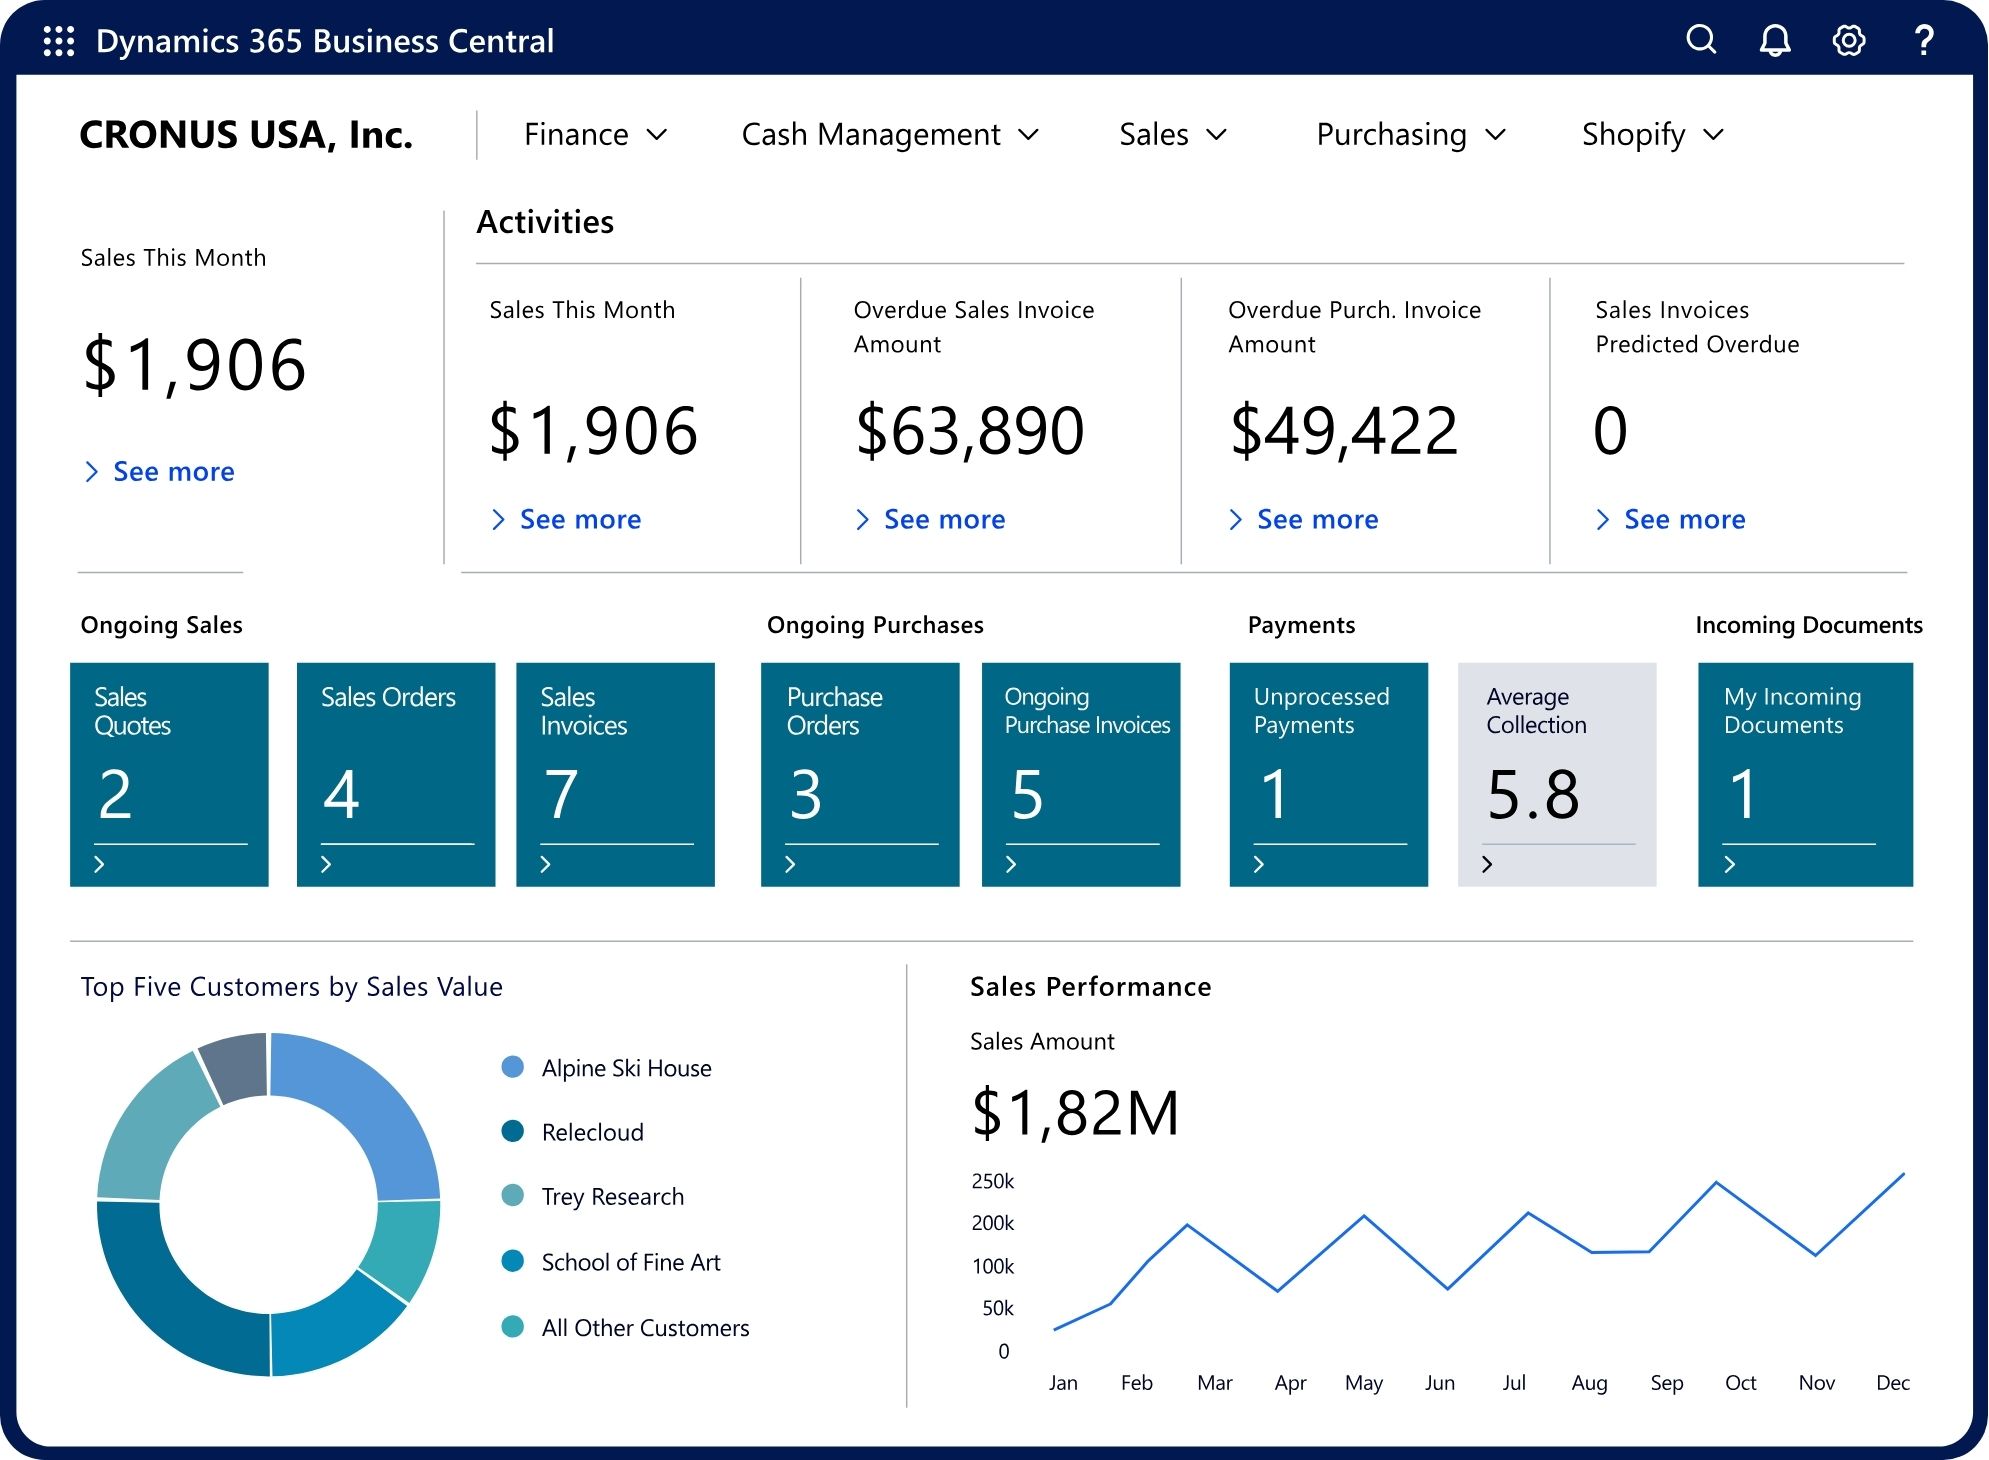Open notifications bell icon
This screenshot has height=1460, width=1989.
pyautogui.click(x=1775, y=40)
